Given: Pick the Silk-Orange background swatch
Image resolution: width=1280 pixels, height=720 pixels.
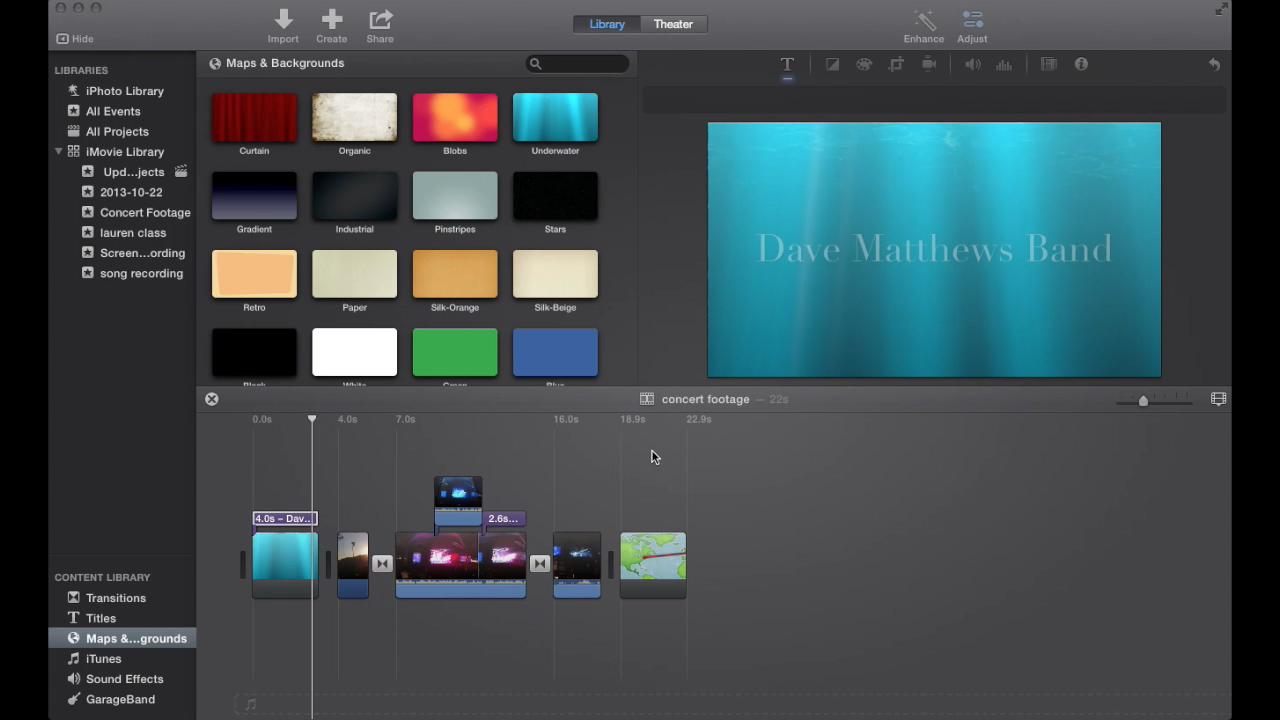Looking at the screenshot, I should coord(455,274).
